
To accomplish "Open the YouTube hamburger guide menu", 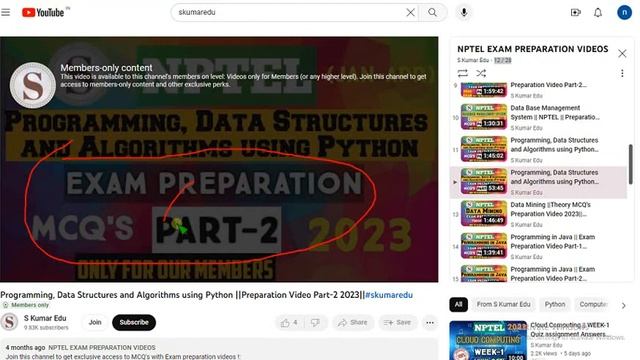I will click(6, 12).
